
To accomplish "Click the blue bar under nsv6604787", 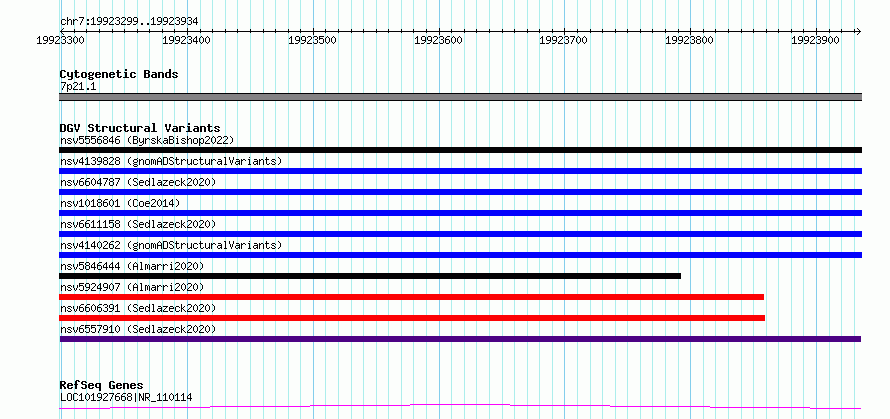I will (x=460, y=192).
